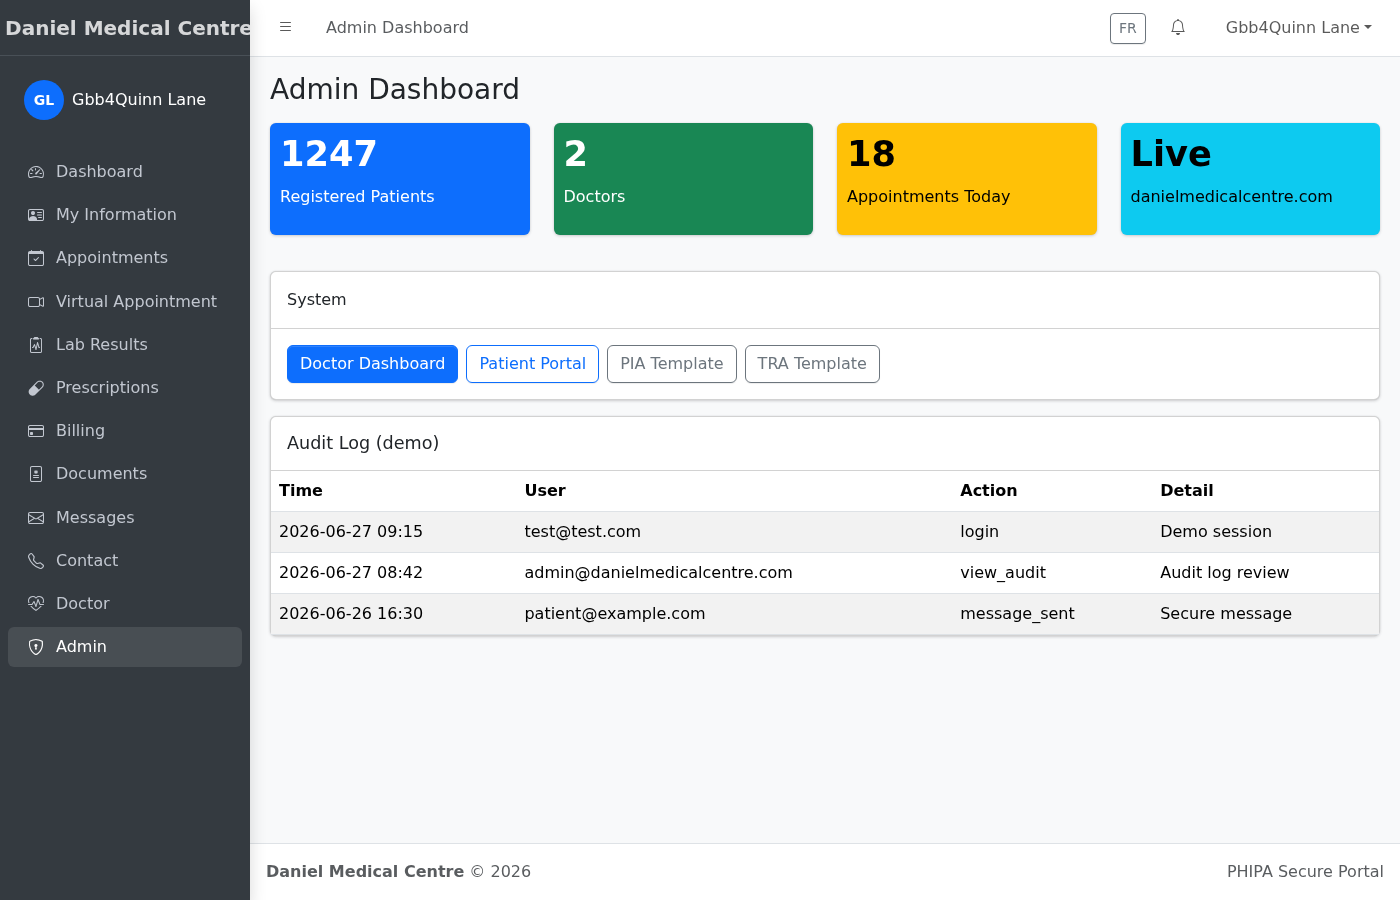Click the 2 Doctors green card

click(683, 179)
